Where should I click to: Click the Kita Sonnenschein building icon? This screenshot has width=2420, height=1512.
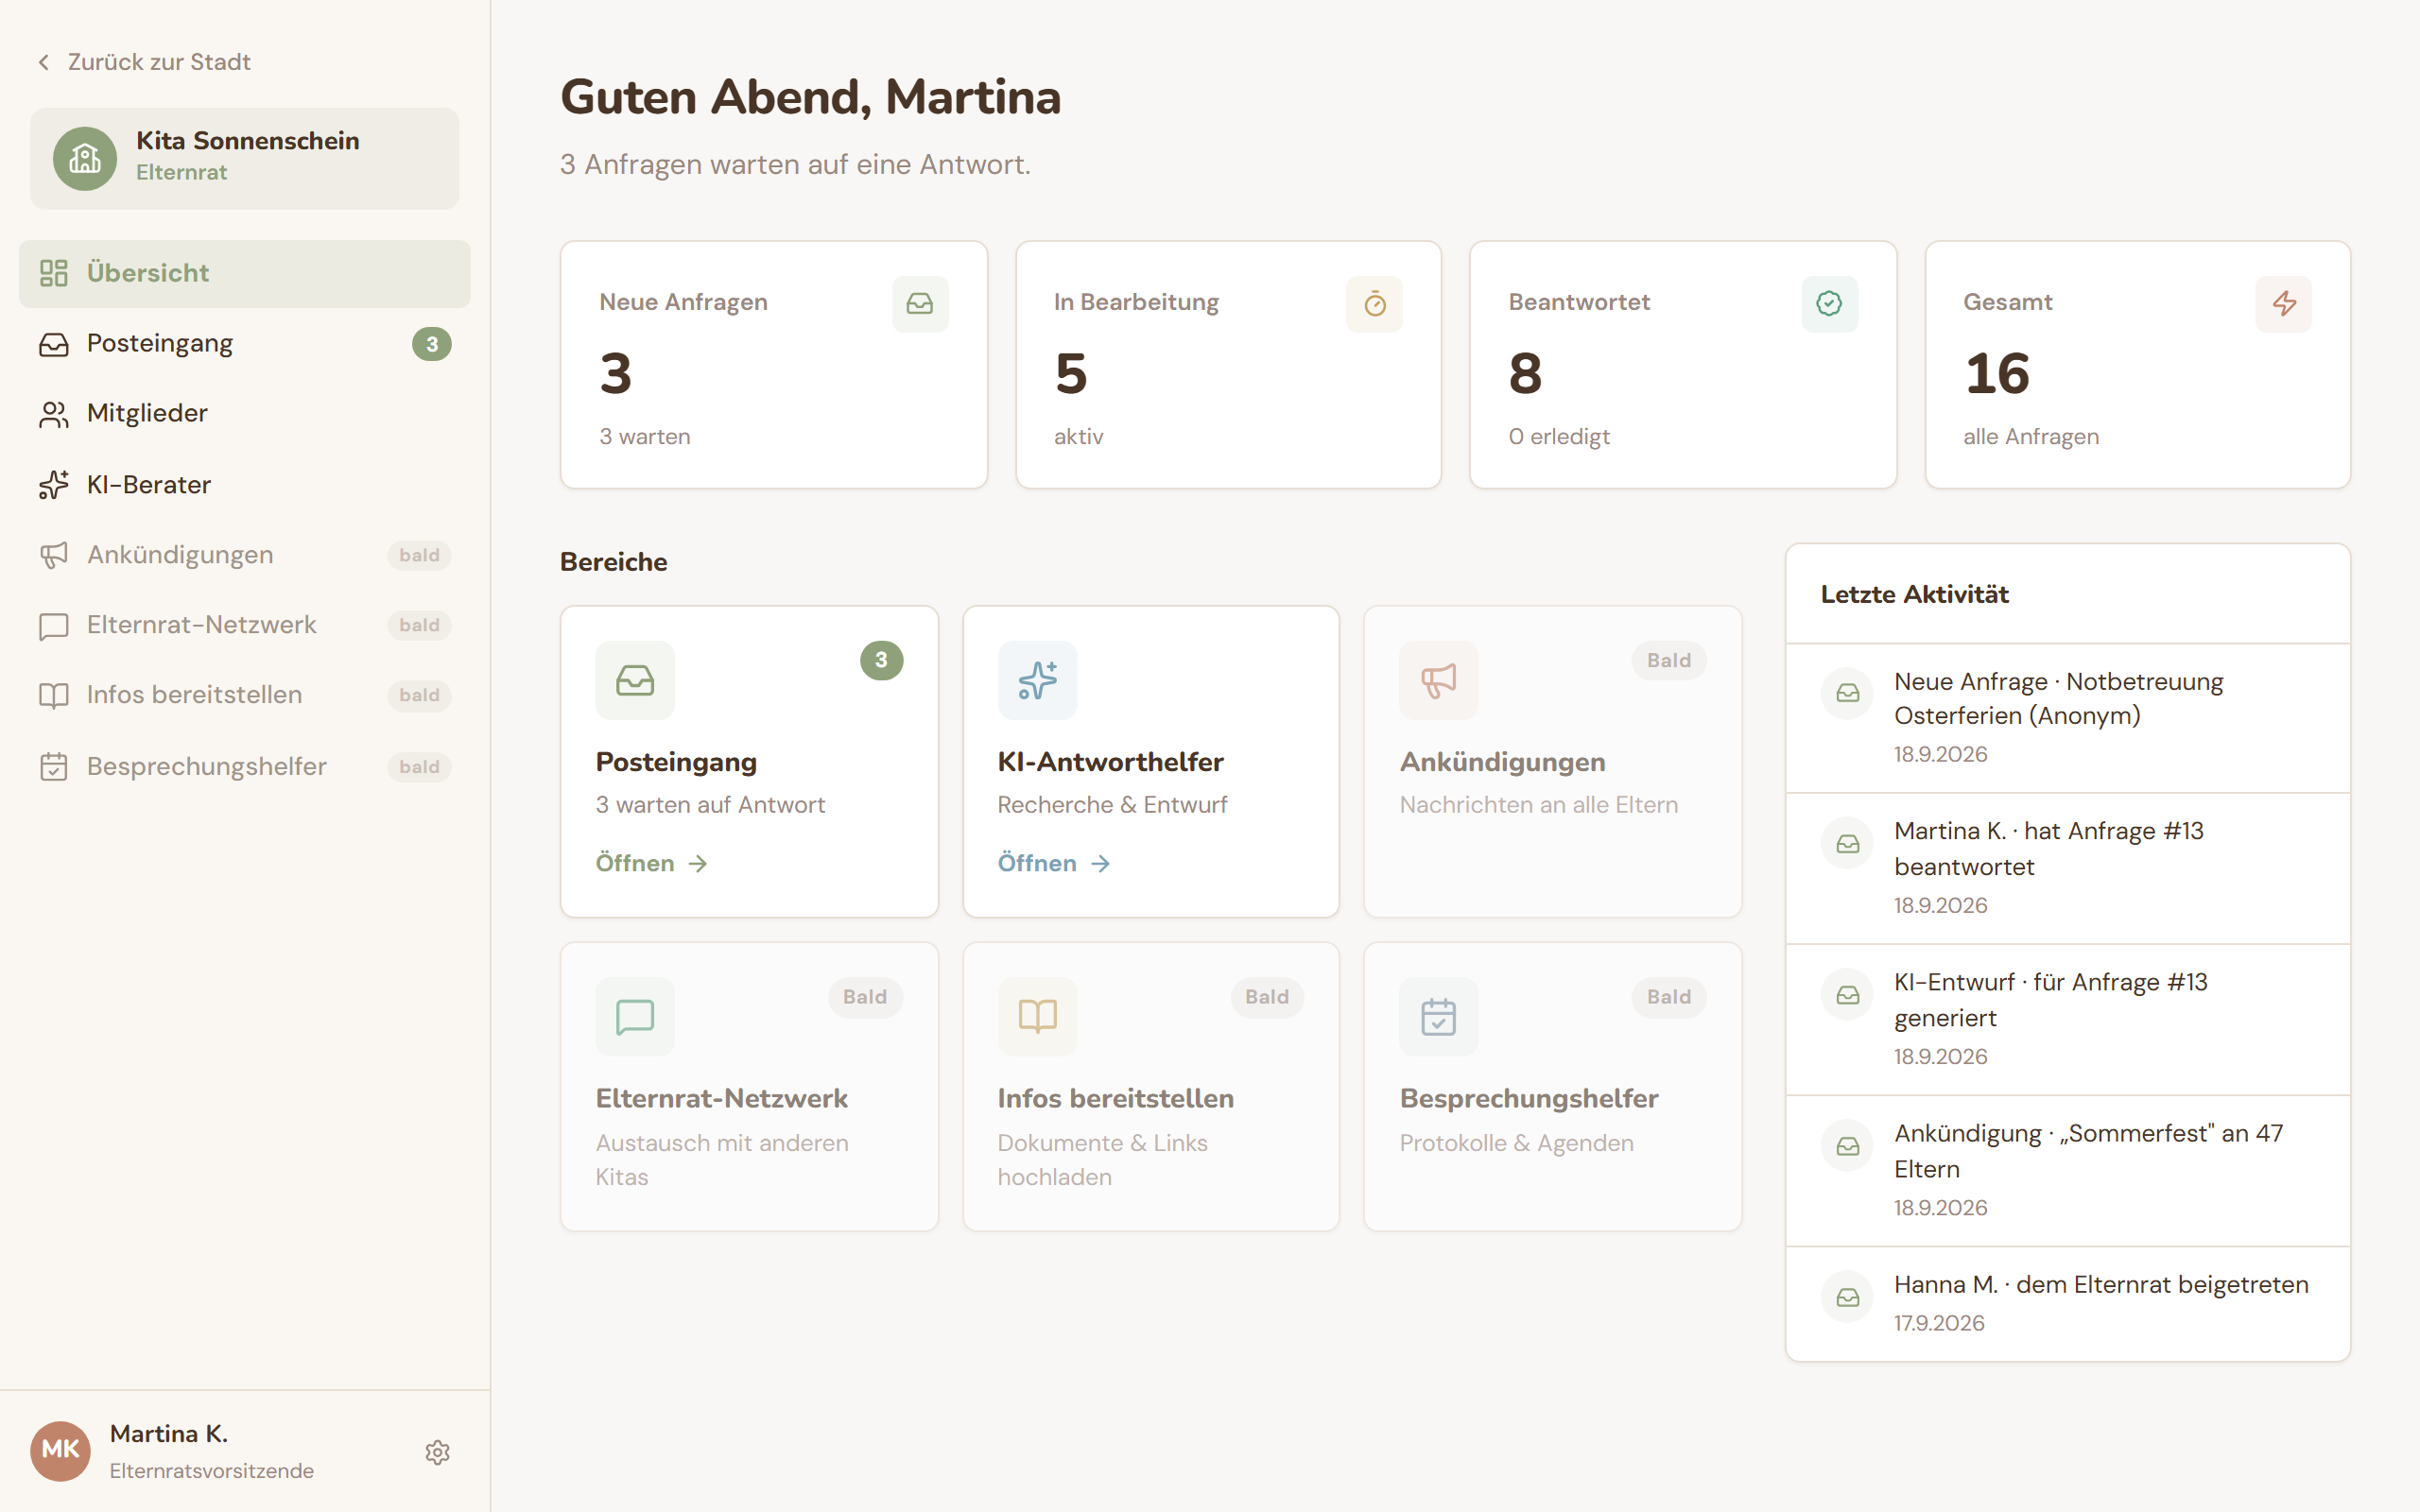(85, 158)
